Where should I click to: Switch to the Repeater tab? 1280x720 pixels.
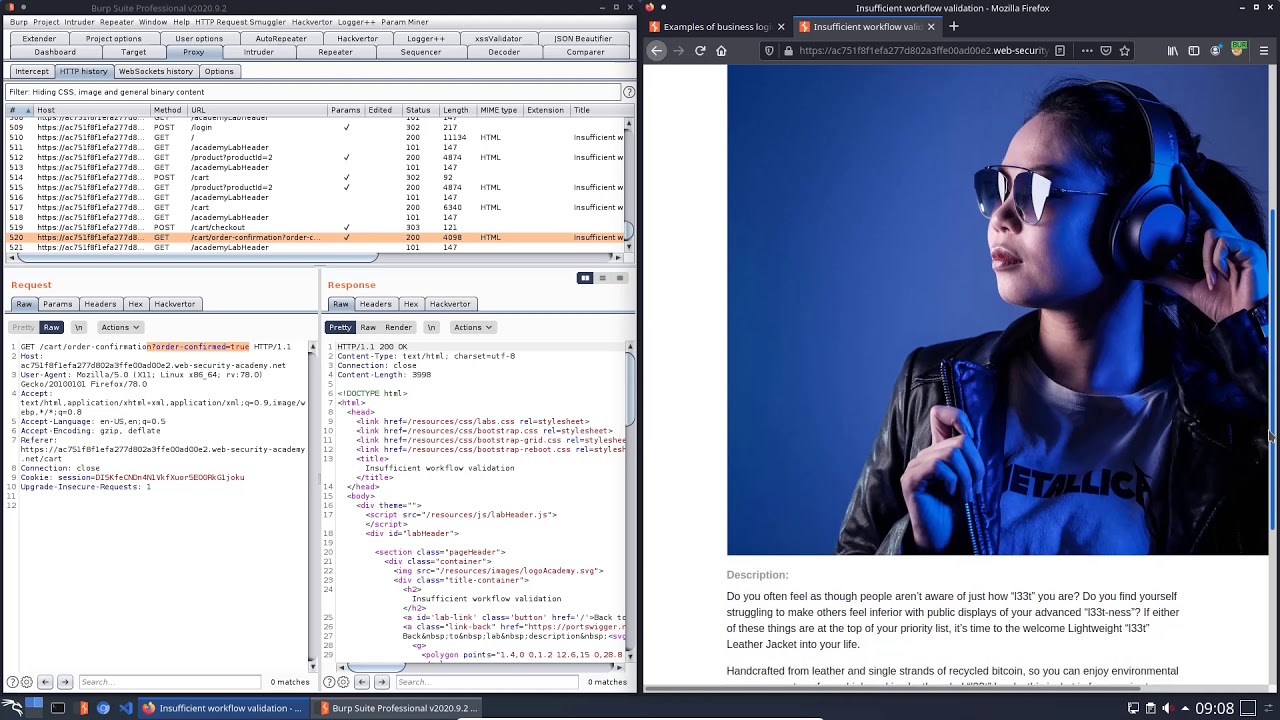click(x=335, y=52)
